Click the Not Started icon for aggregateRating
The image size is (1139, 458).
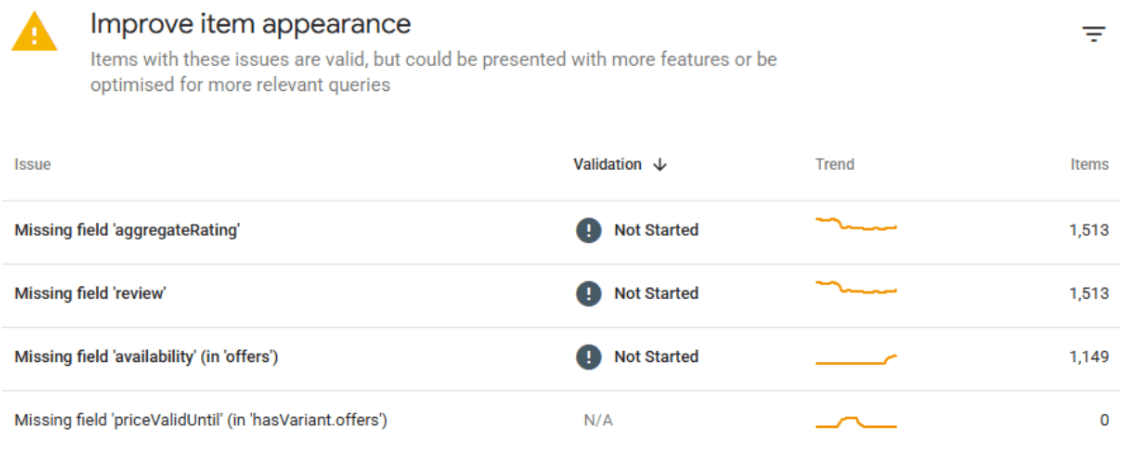click(588, 230)
